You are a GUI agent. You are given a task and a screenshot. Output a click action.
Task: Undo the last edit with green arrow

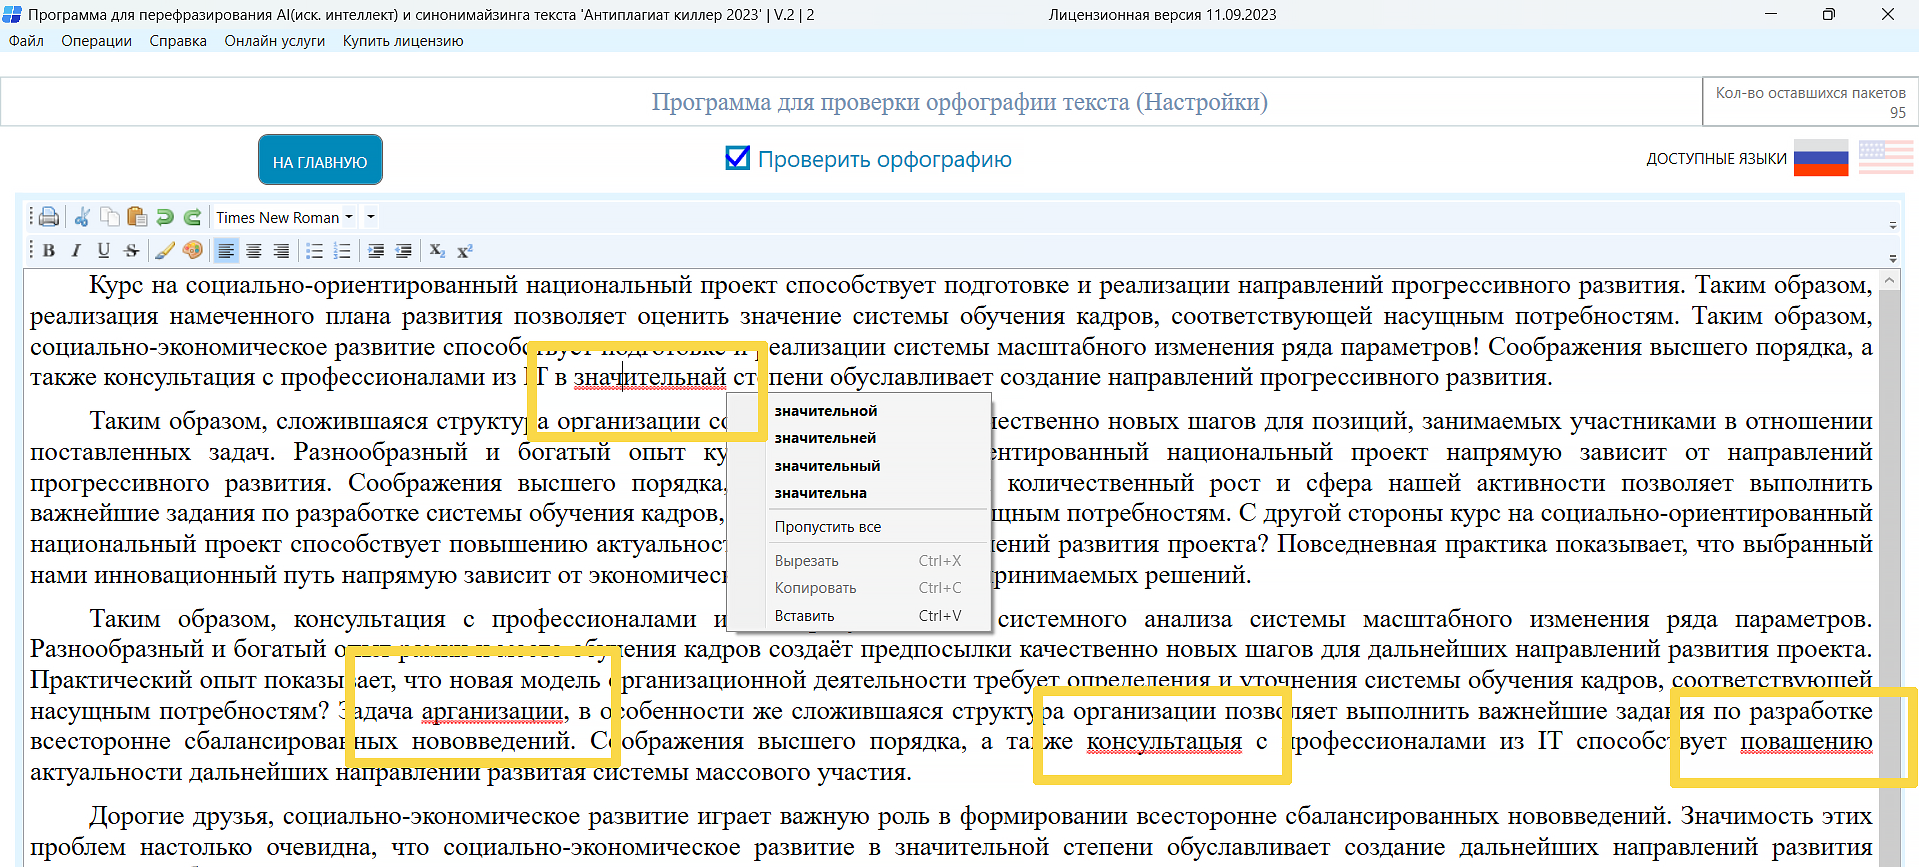[x=165, y=217]
